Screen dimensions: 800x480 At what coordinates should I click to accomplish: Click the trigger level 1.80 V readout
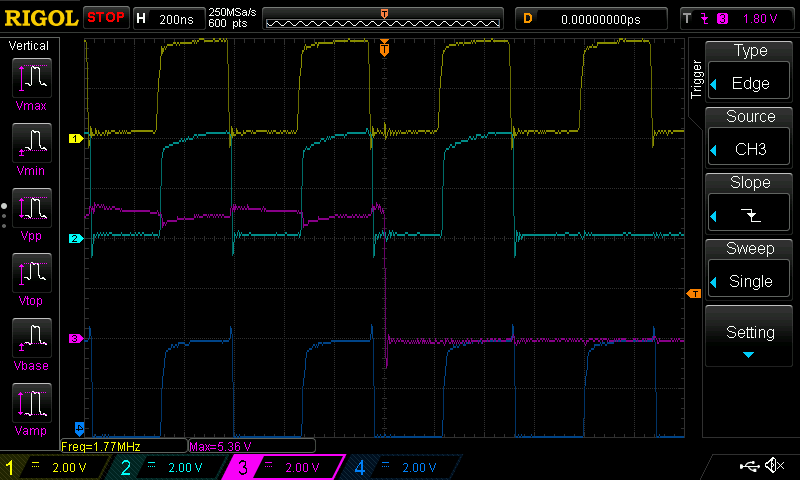tap(760, 19)
